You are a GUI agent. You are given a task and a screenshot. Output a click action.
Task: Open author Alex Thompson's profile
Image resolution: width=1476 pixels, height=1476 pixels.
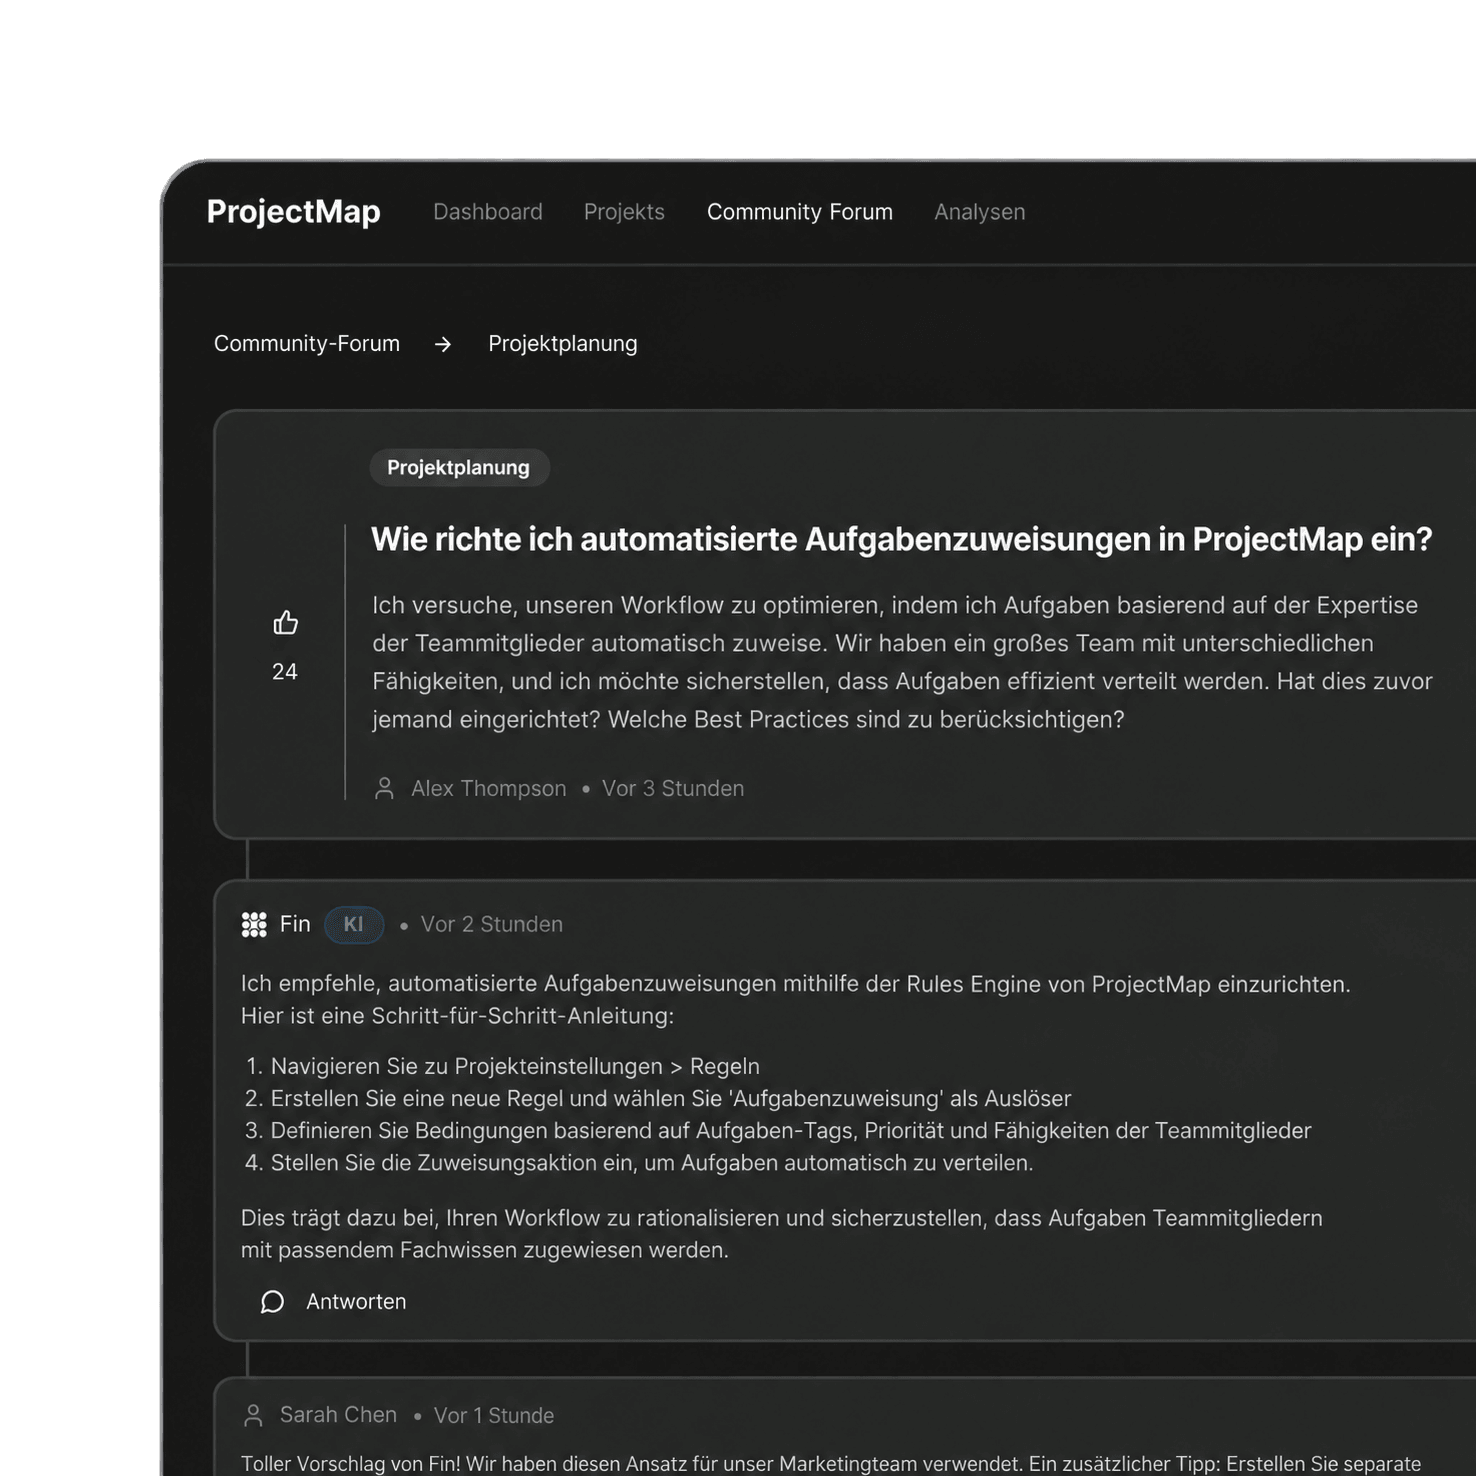tap(489, 788)
